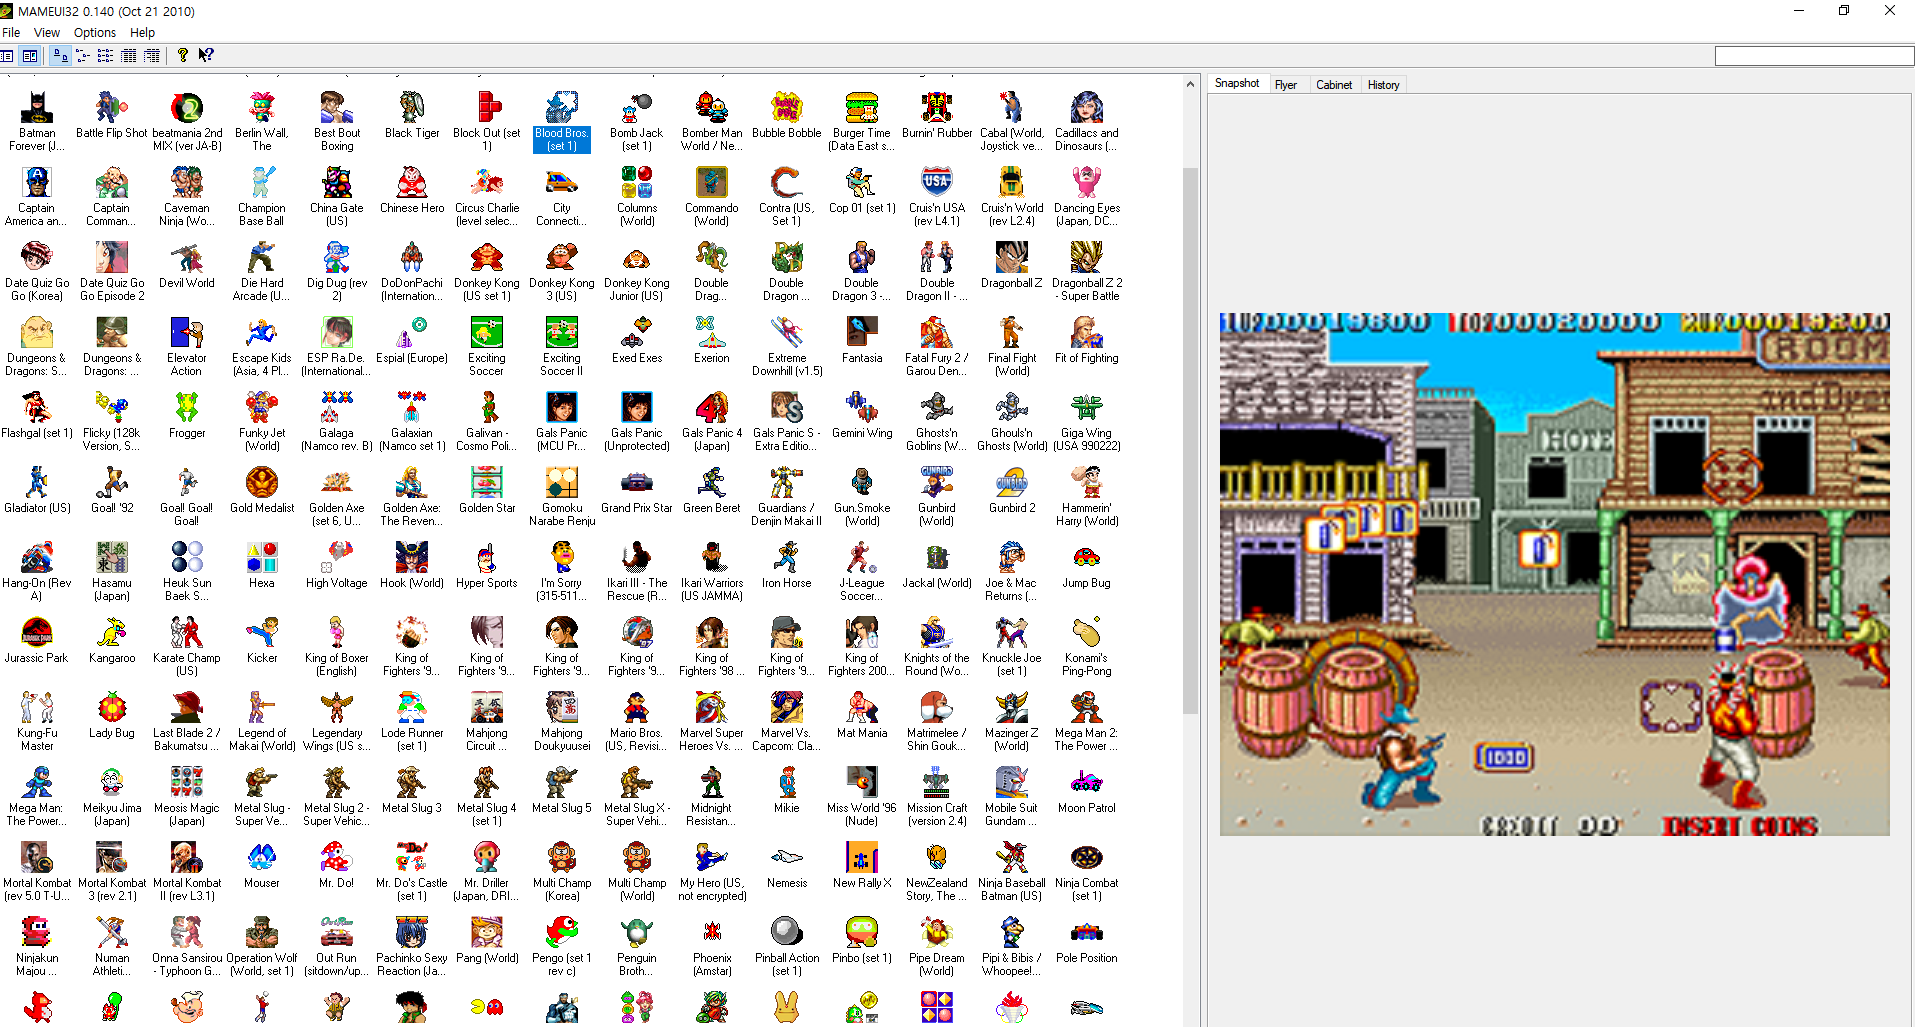Viewport: 1915px width, 1027px height.
Task: Click the 'Blood Bros. (set 1)' label
Action: click(562, 139)
